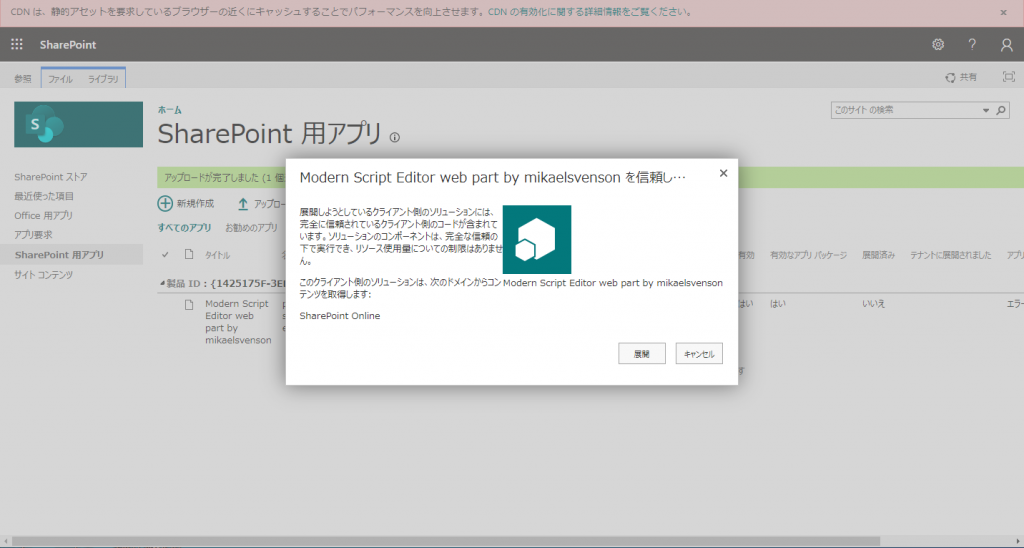Click the 展開 deploy button
Screen dimensions: 1024x548
click(642, 353)
